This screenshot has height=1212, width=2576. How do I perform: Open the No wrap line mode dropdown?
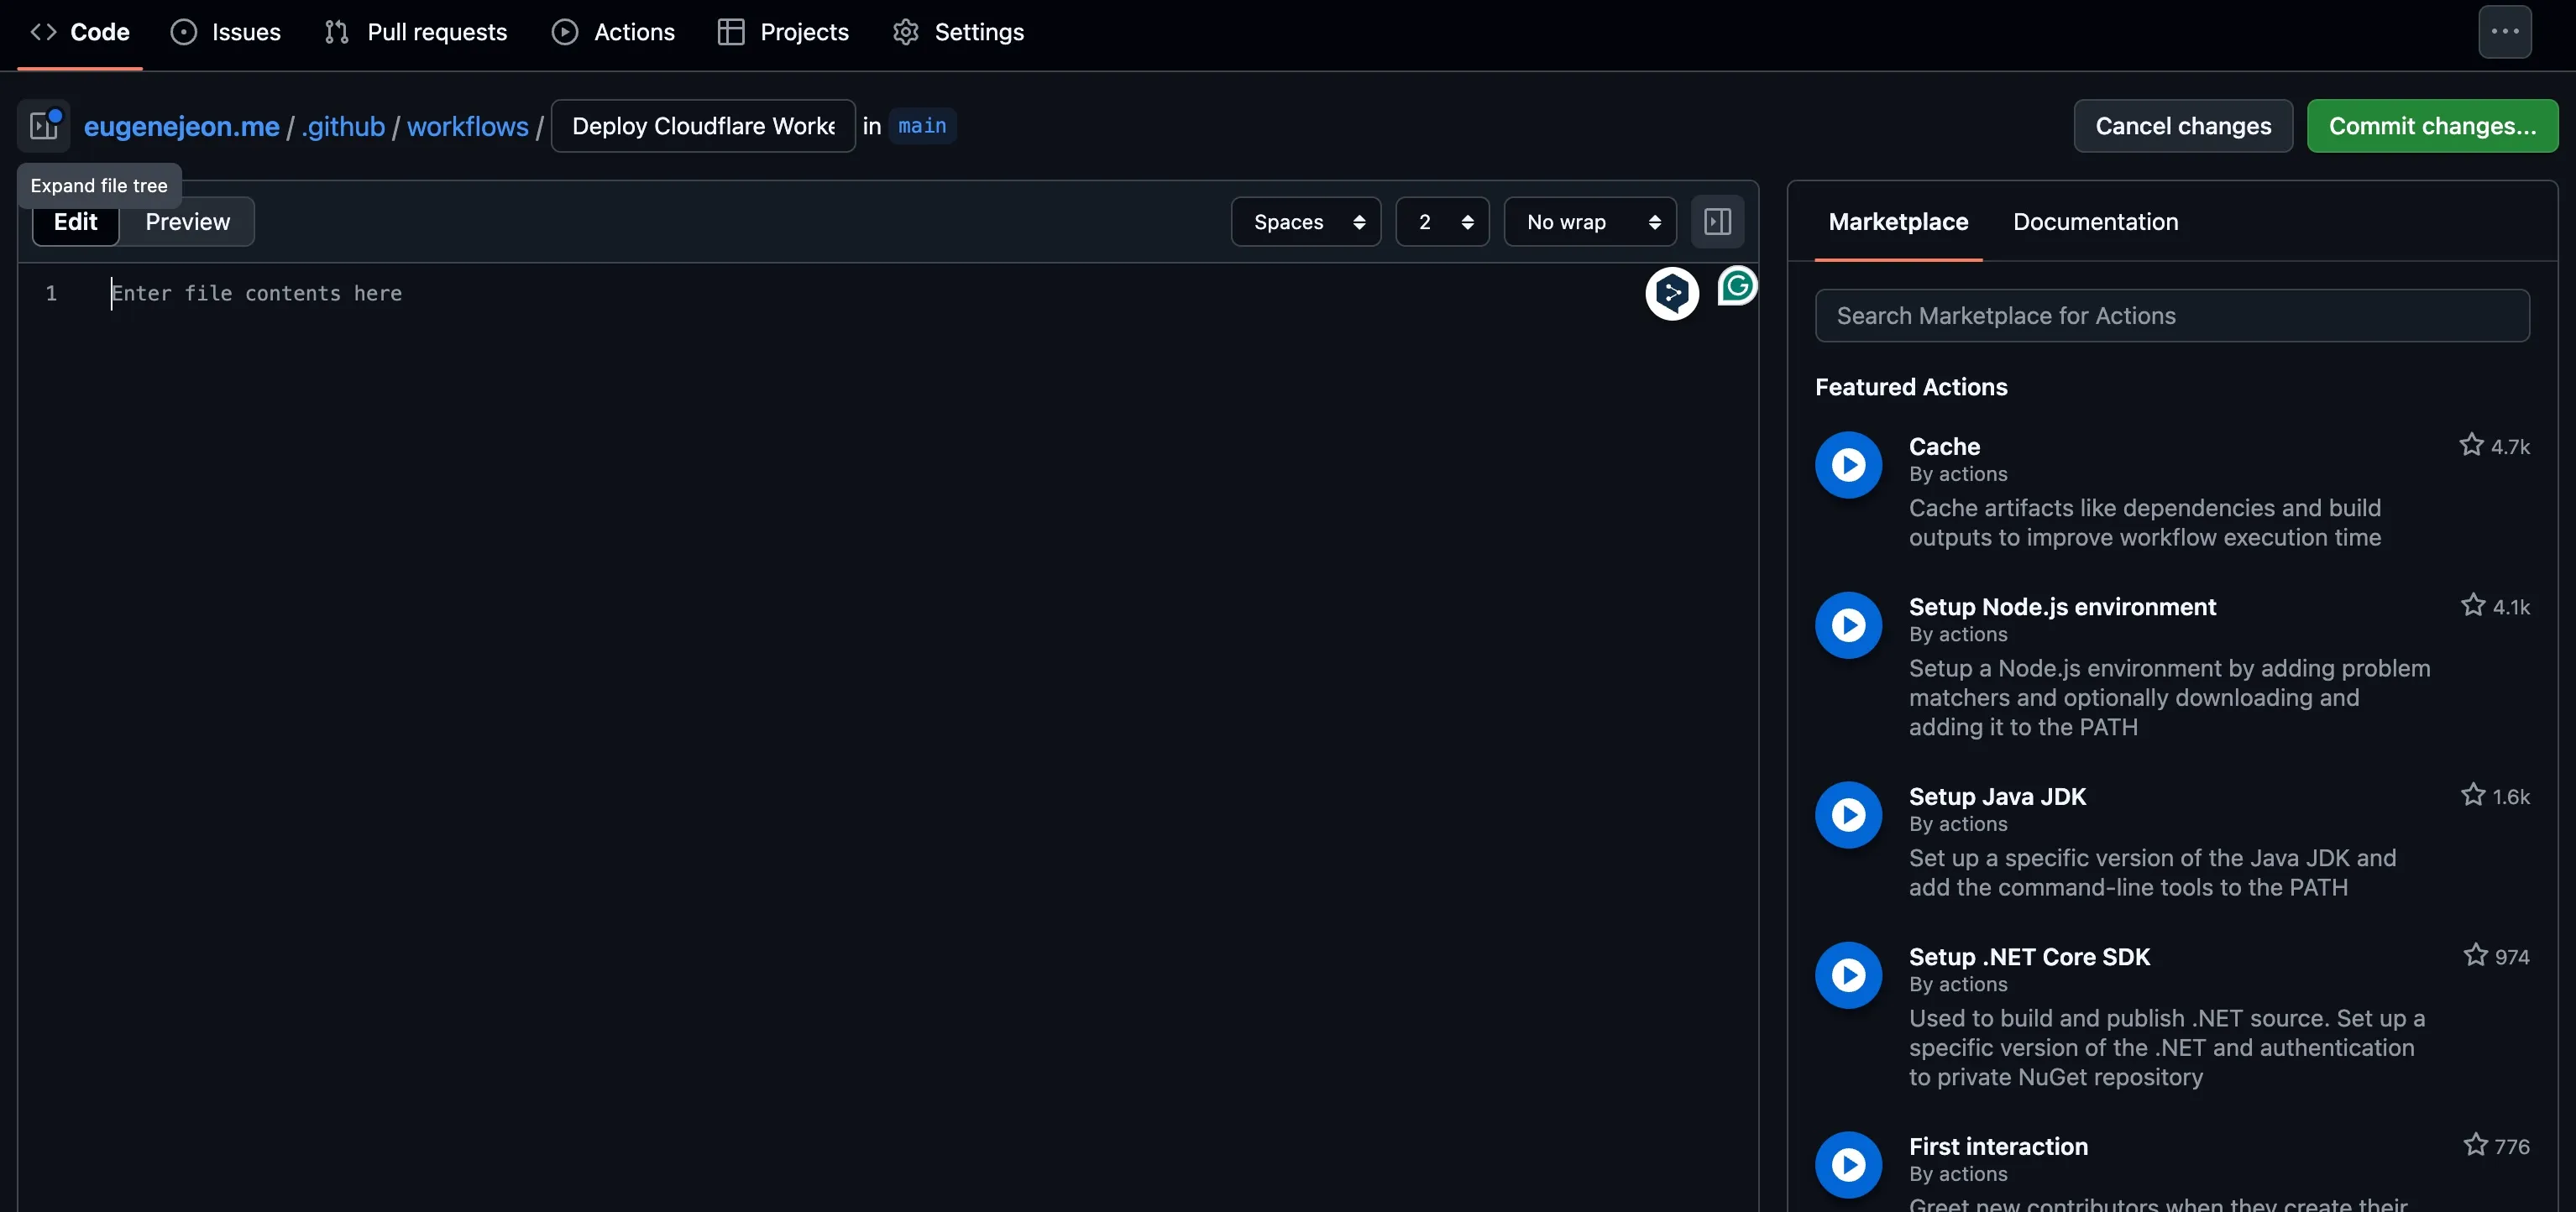click(x=1589, y=222)
